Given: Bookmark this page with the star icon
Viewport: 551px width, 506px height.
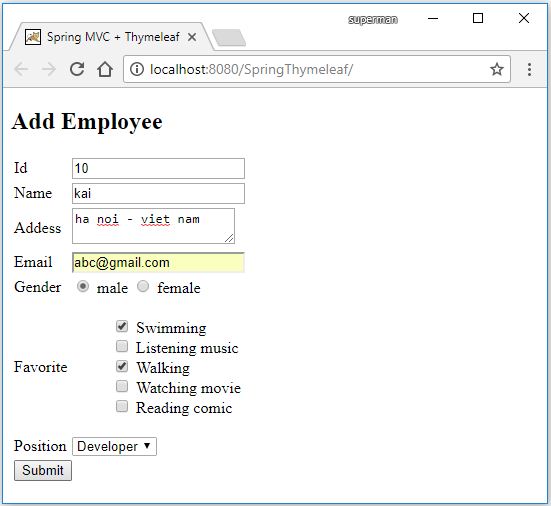Looking at the screenshot, I should point(497,69).
